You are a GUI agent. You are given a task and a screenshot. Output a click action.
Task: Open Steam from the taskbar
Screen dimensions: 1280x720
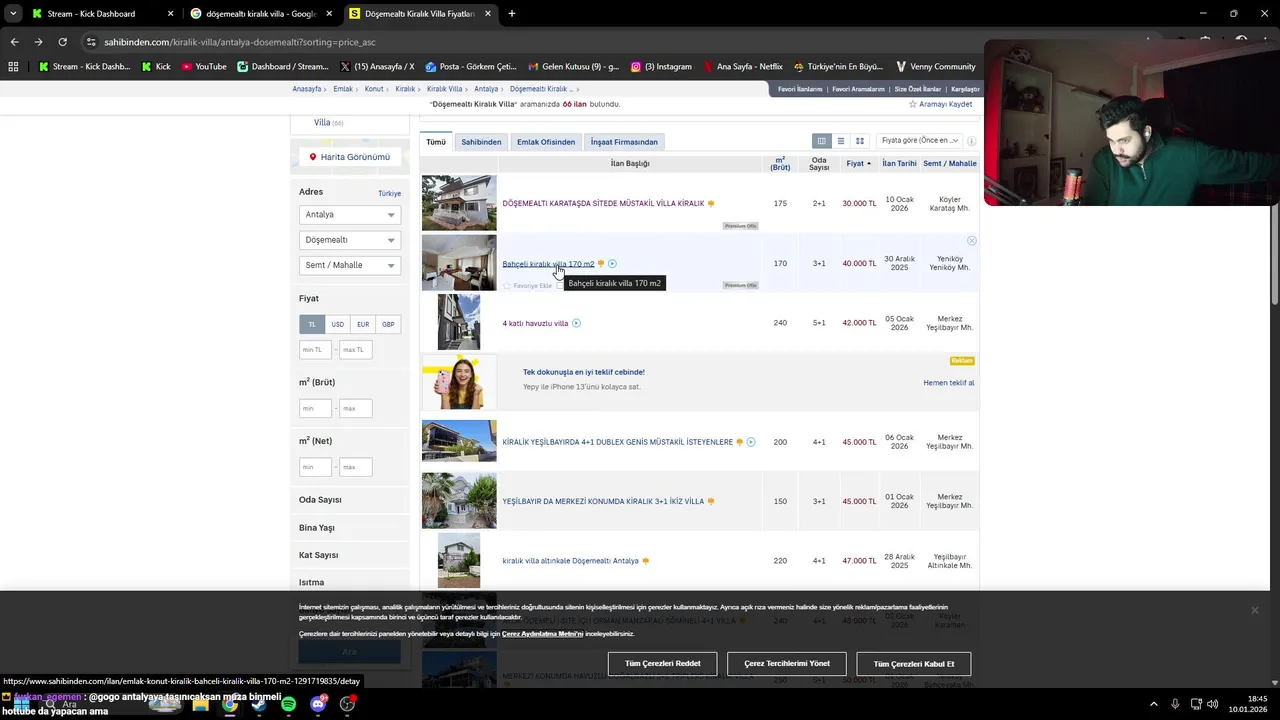click(259, 704)
